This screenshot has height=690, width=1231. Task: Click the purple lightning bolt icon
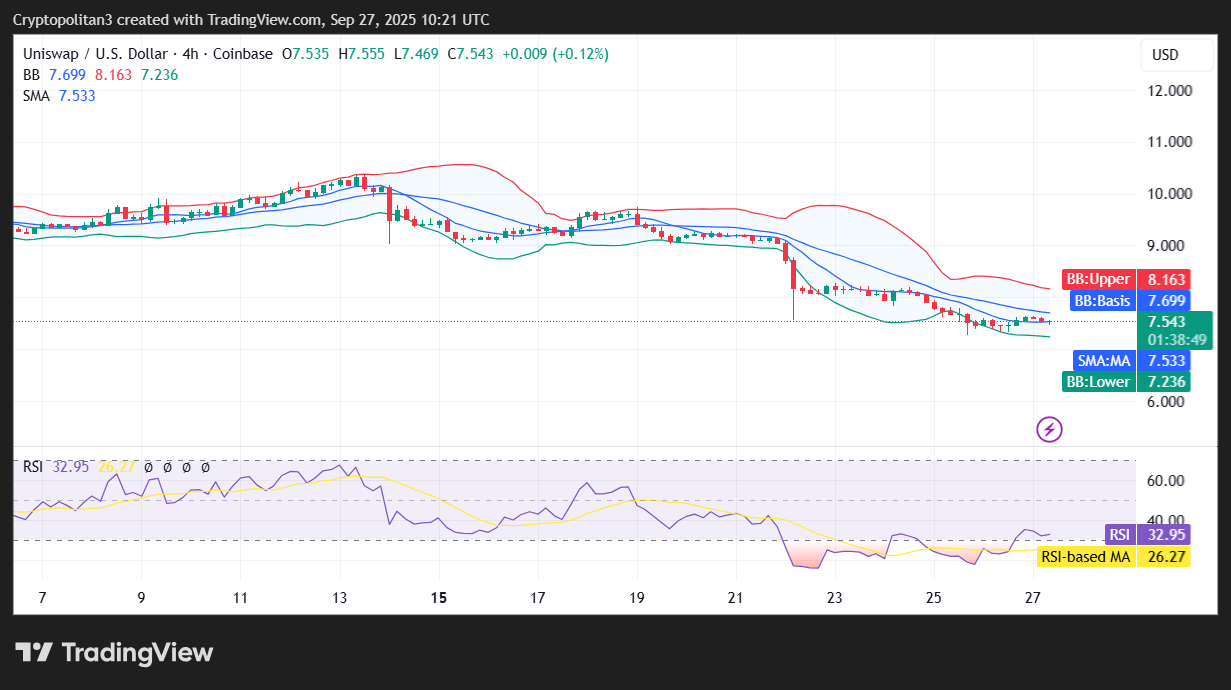coord(1049,430)
